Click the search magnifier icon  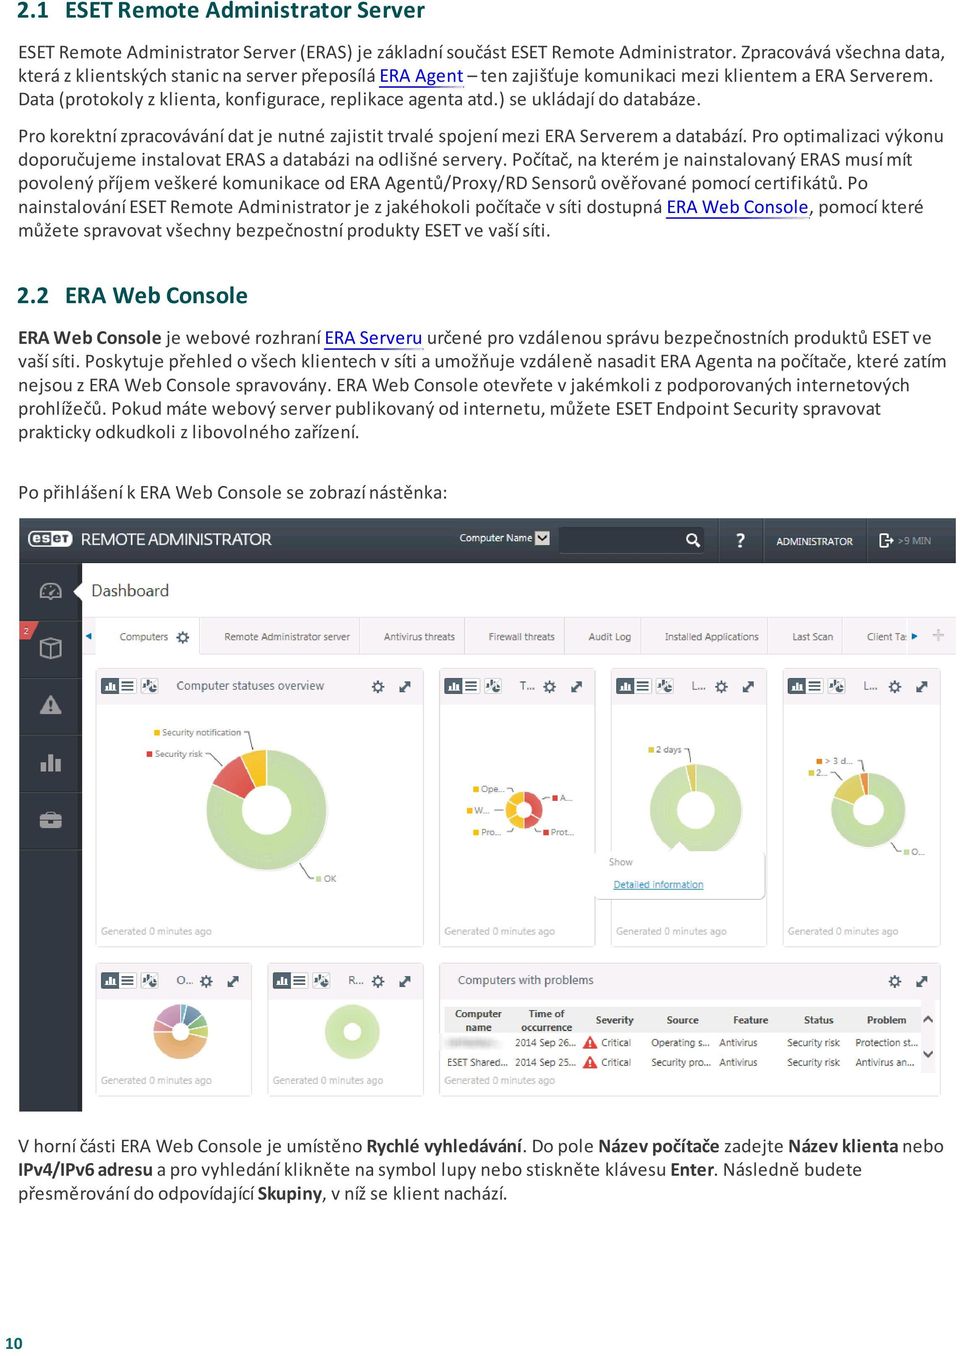[x=692, y=540]
